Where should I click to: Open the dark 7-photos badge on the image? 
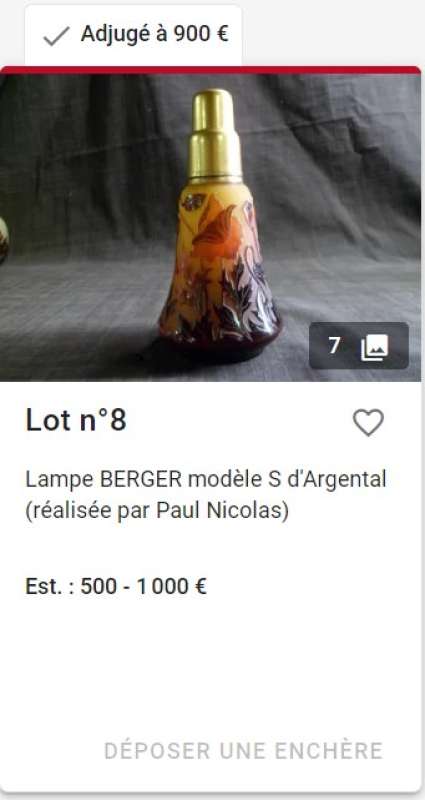359,345
